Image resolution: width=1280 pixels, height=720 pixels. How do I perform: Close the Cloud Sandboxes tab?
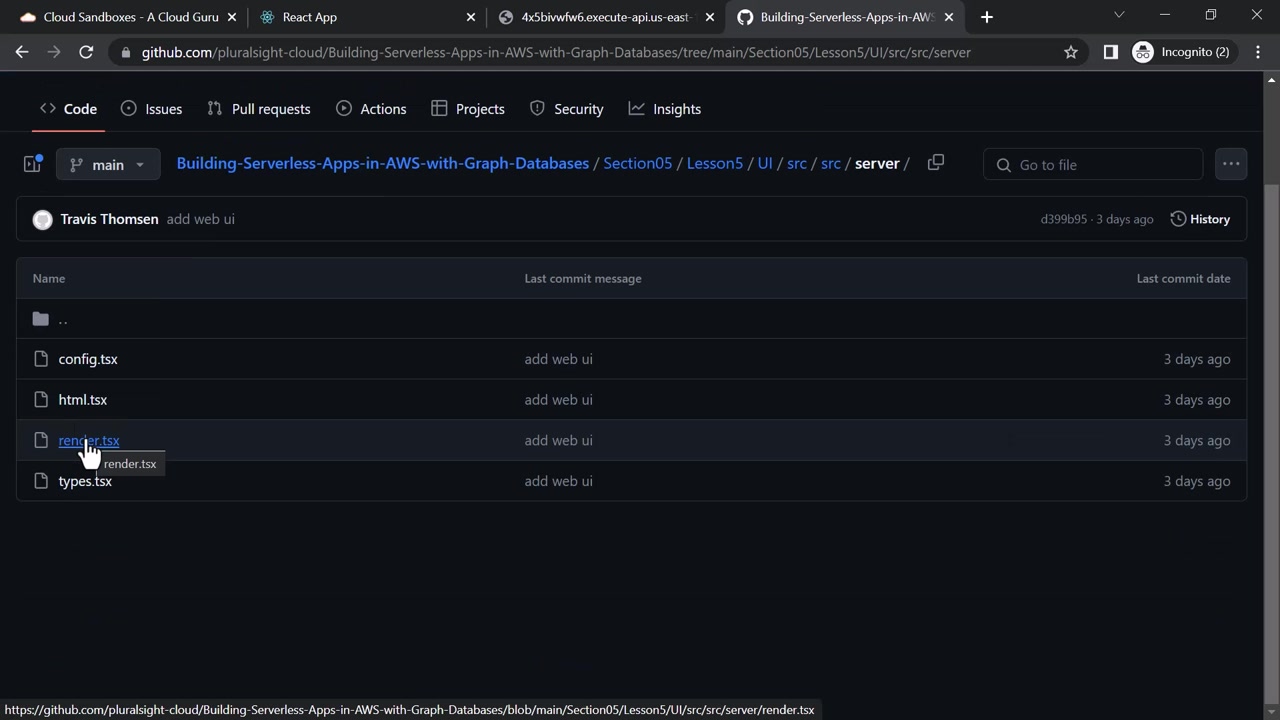[x=233, y=17]
